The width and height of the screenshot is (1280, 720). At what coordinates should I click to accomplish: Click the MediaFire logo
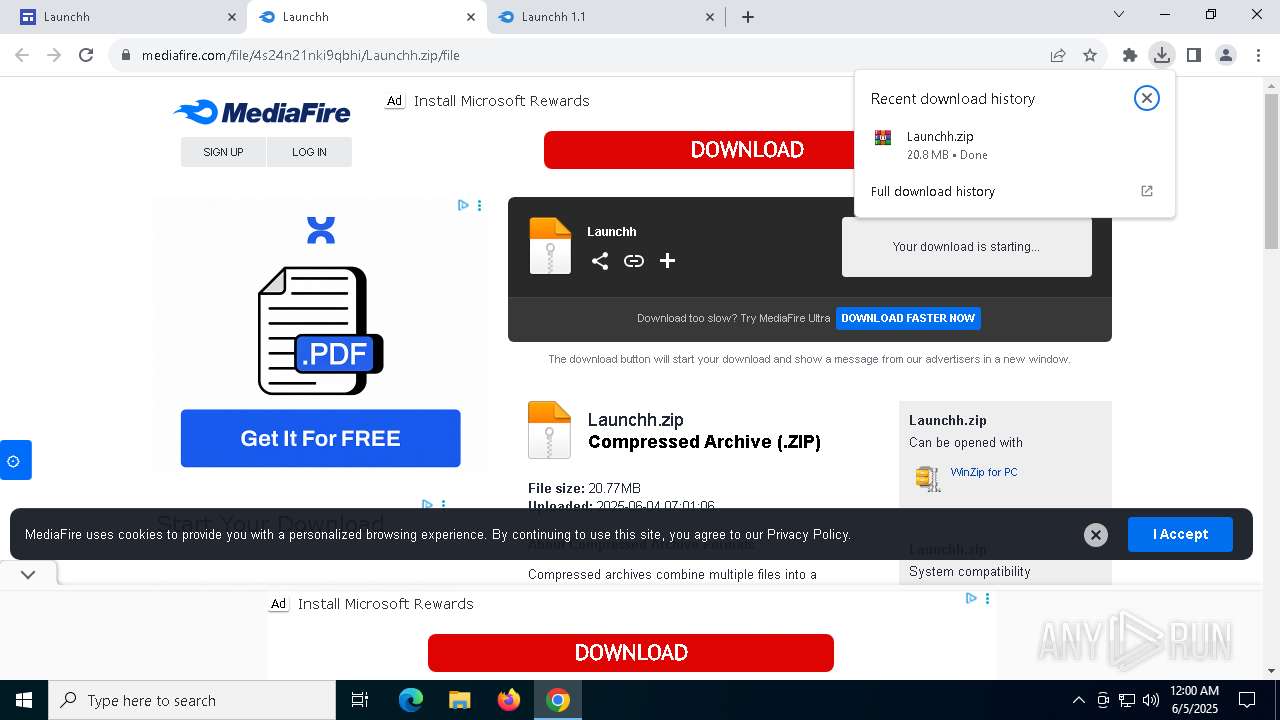(x=262, y=112)
